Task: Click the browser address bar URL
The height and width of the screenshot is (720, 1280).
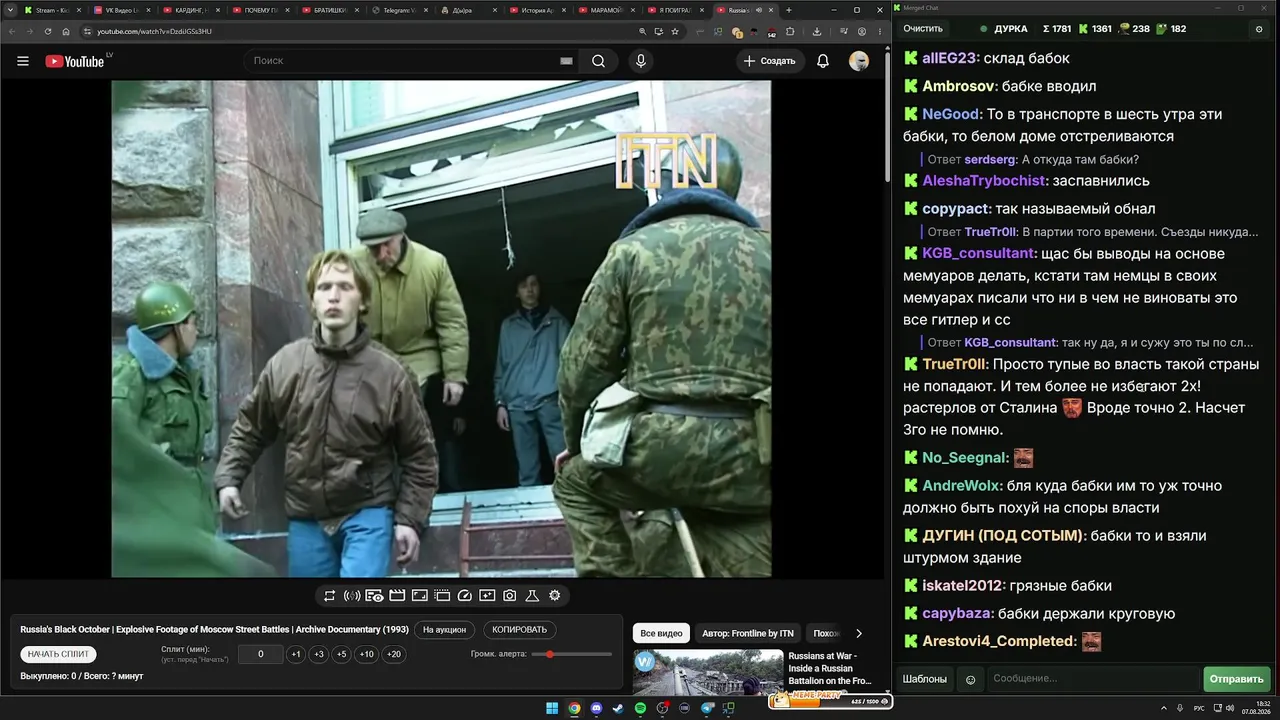Action: click(154, 31)
